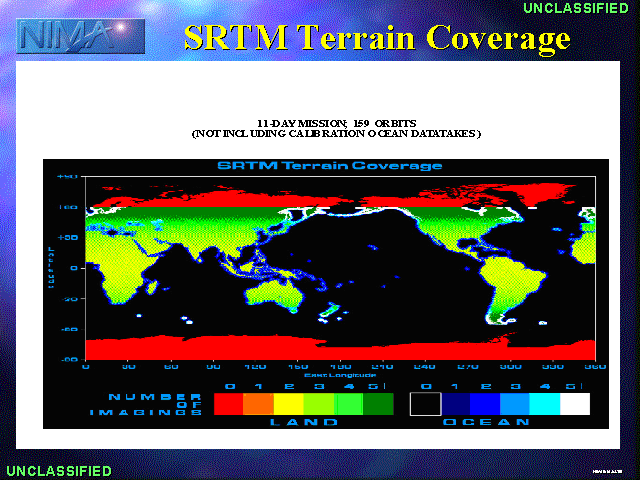Screen dimensions: 640x480
Task: Click the yellow slide title SRTM Terrain Coverage
Action: tap(376, 38)
